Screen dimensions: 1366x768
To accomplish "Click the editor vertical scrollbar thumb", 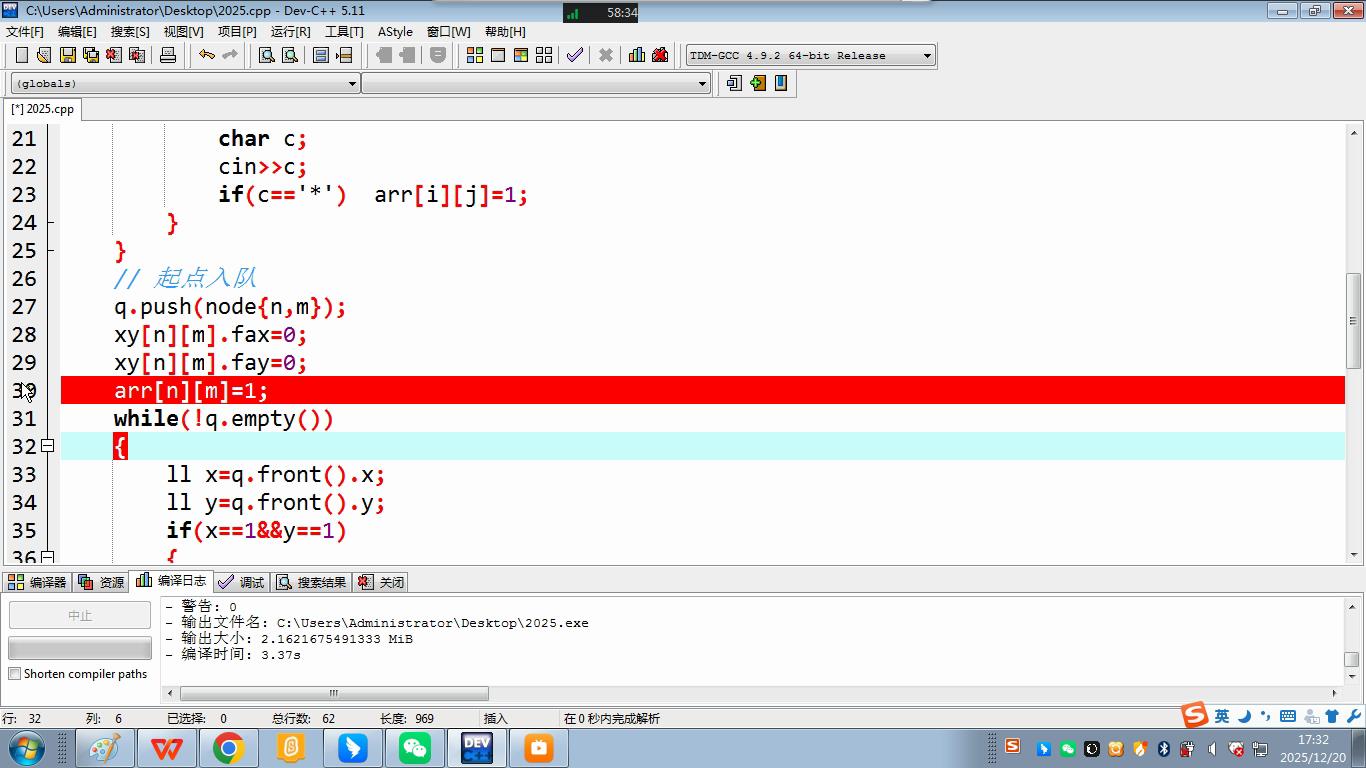I will [1354, 321].
